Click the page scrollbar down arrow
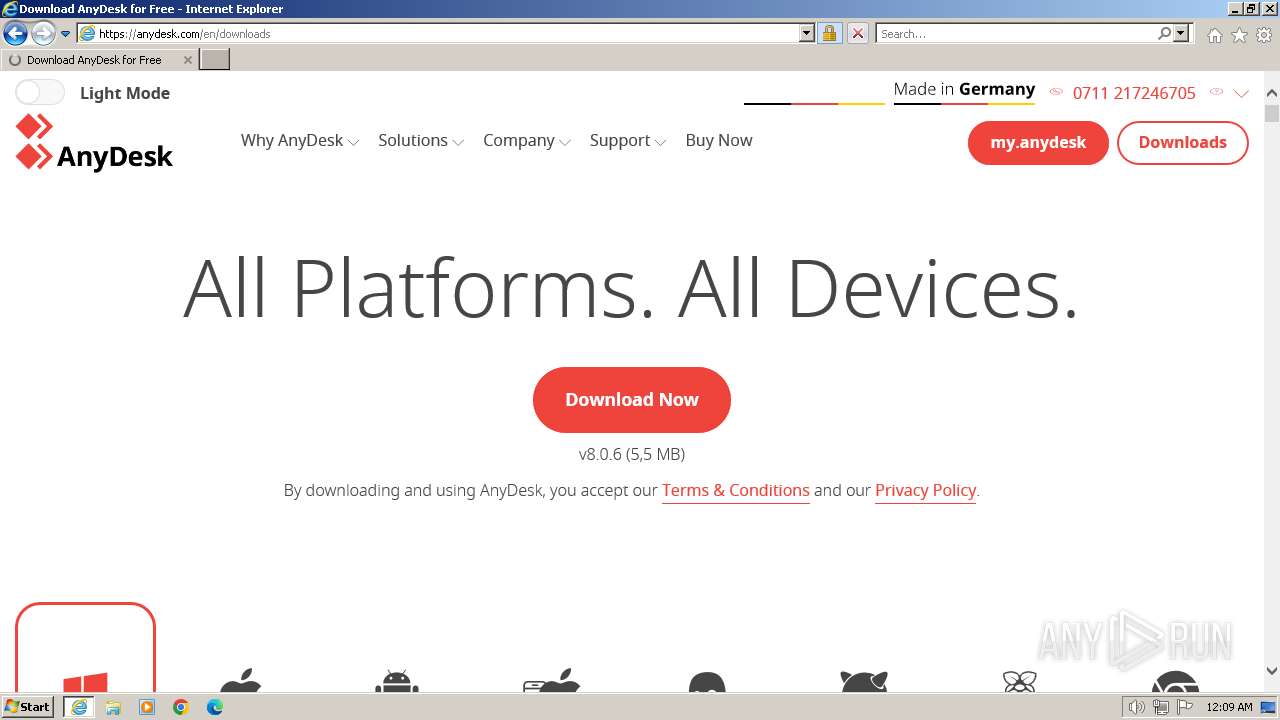The height and width of the screenshot is (720, 1280). pyautogui.click(x=1272, y=672)
